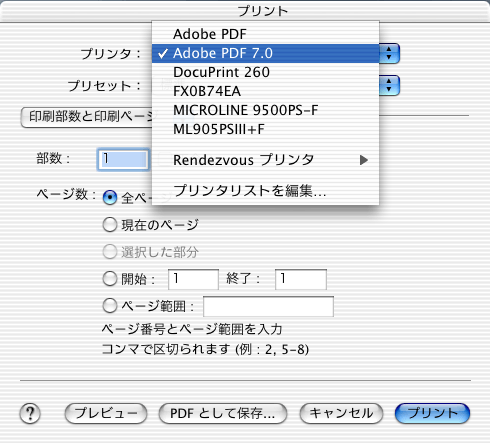
Task: Select the 開始 range radio button
Action: [110, 279]
